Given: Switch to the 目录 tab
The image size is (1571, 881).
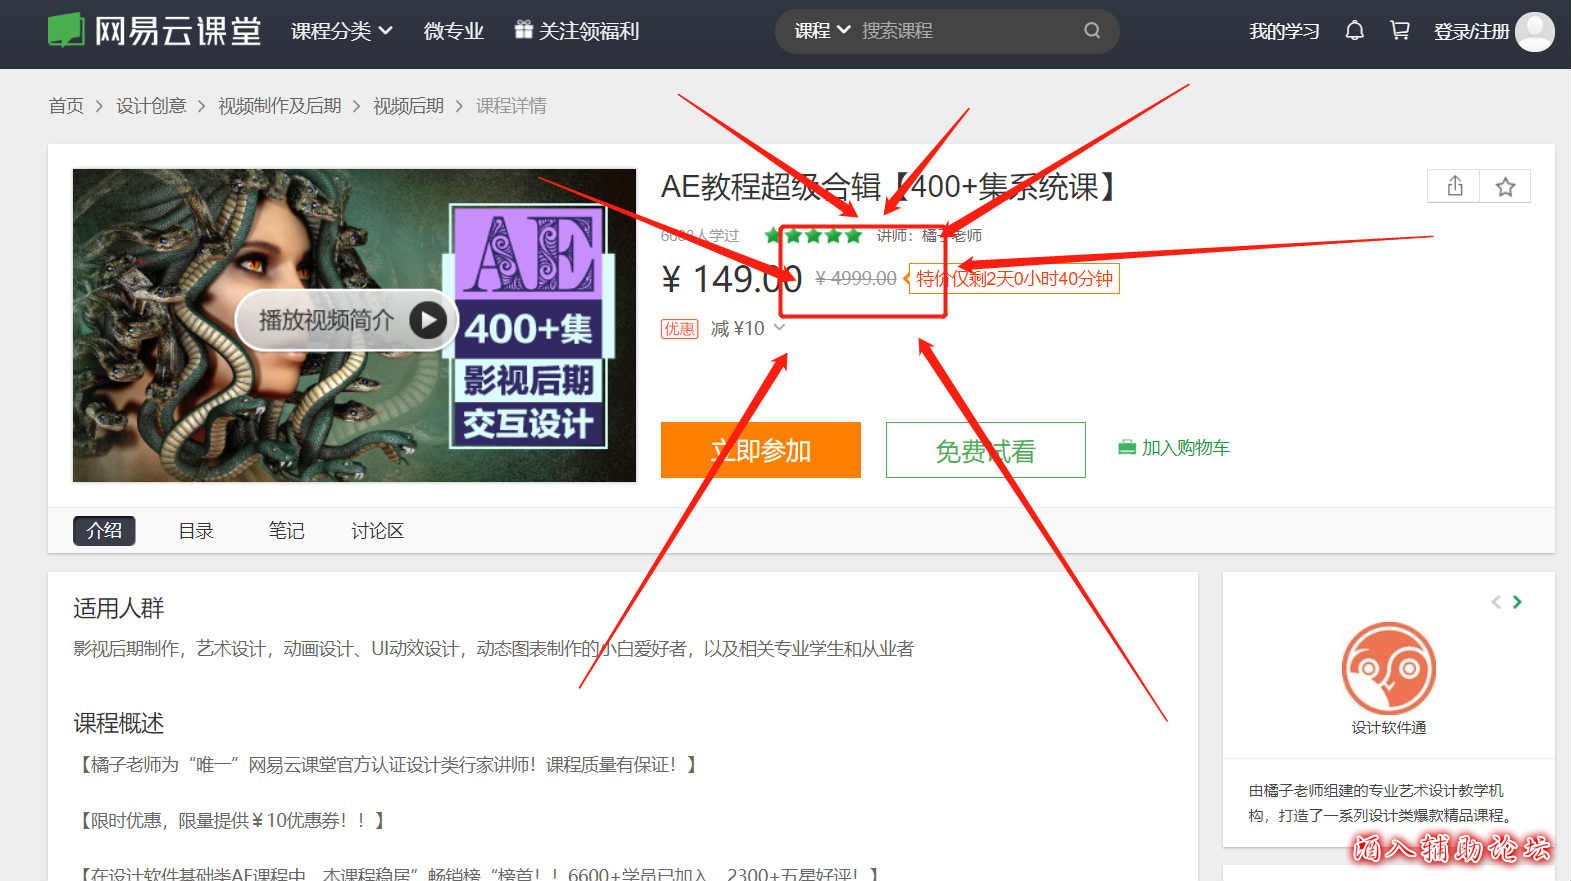Looking at the screenshot, I should pos(196,531).
